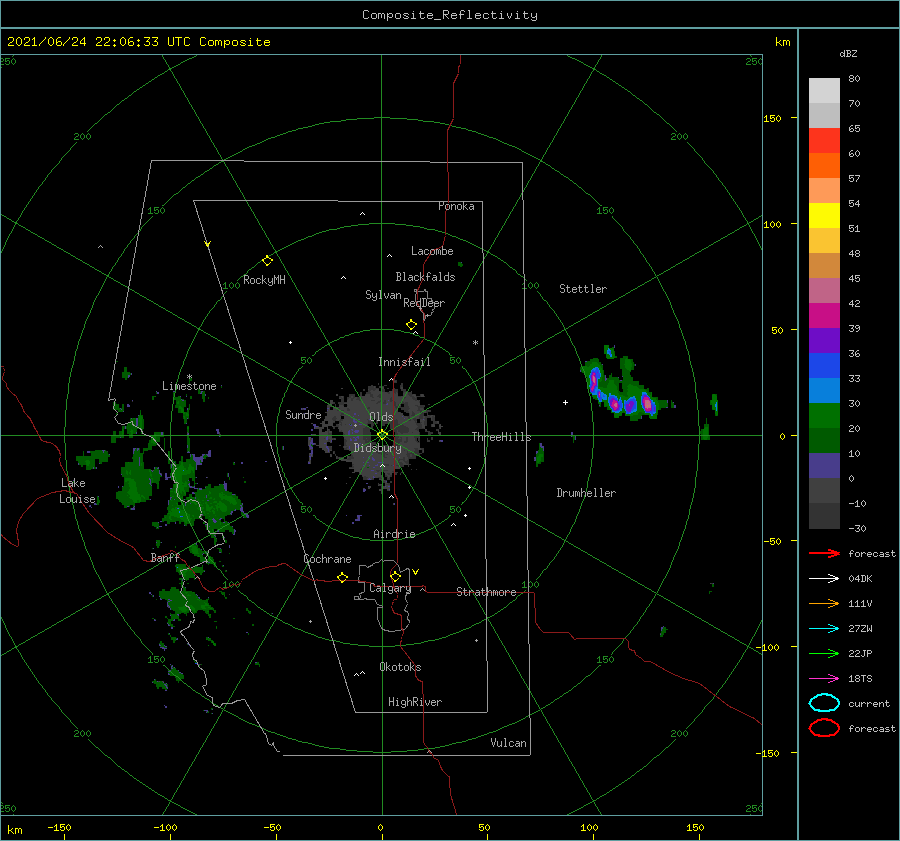Screen dimensions: 900x841
Task: Click the bright green 30-20 dBZ swatch
Action: click(x=824, y=416)
